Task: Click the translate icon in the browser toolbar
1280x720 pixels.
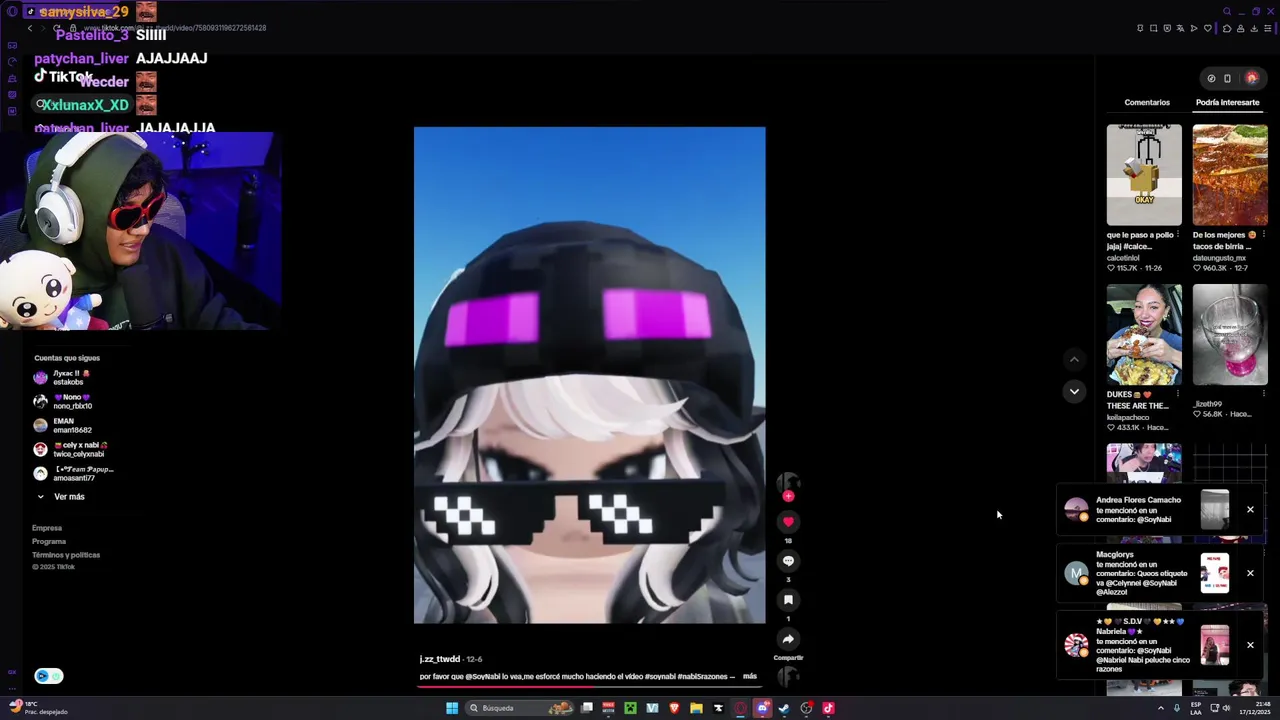Action: (x=1180, y=28)
